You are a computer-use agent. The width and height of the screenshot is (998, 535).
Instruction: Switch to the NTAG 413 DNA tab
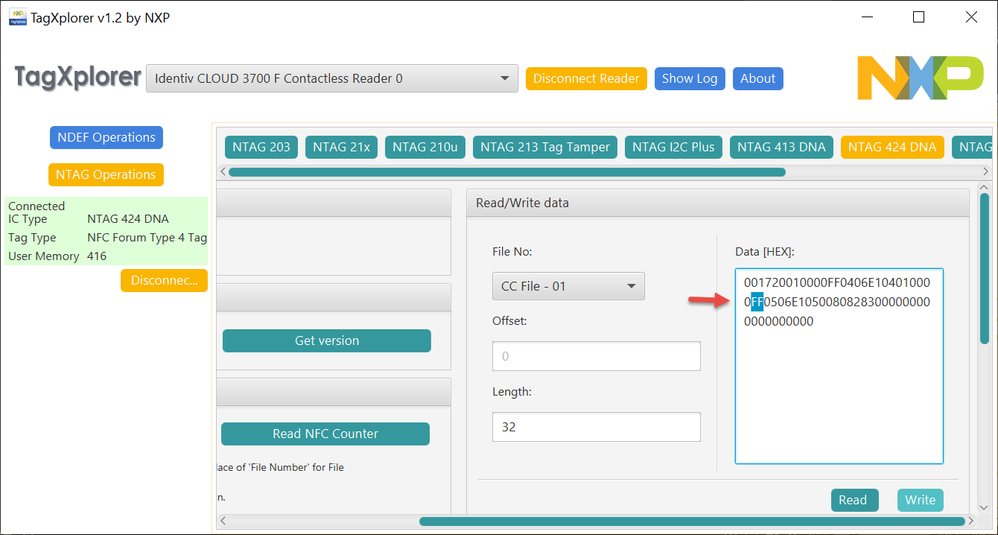(x=782, y=147)
